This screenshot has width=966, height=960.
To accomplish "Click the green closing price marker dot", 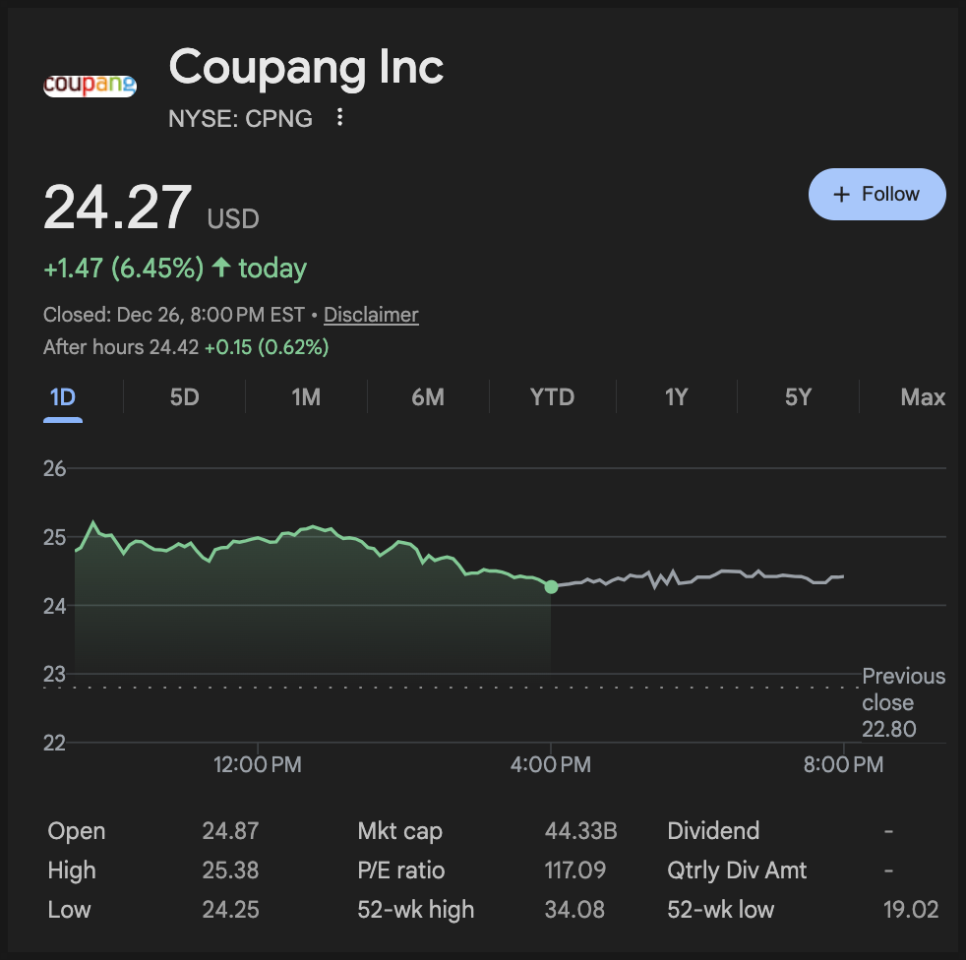I will [x=551, y=586].
